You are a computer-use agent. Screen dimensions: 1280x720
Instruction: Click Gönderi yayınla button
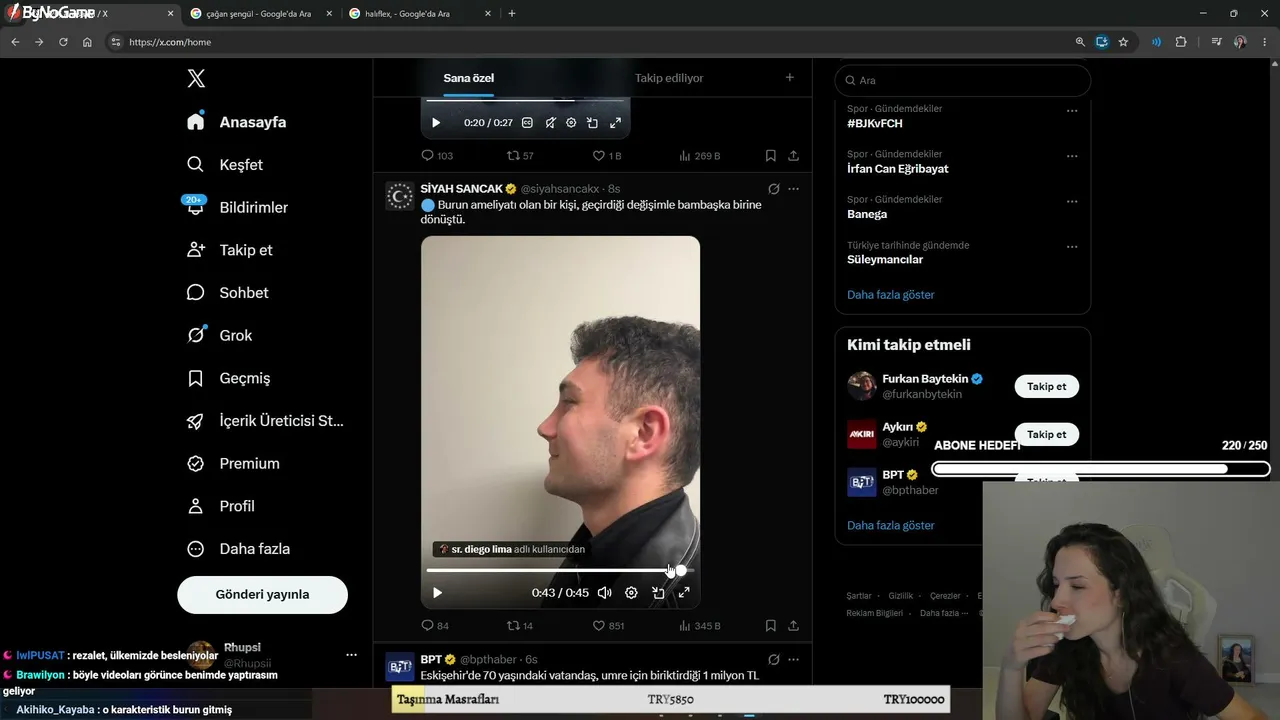click(x=262, y=594)
